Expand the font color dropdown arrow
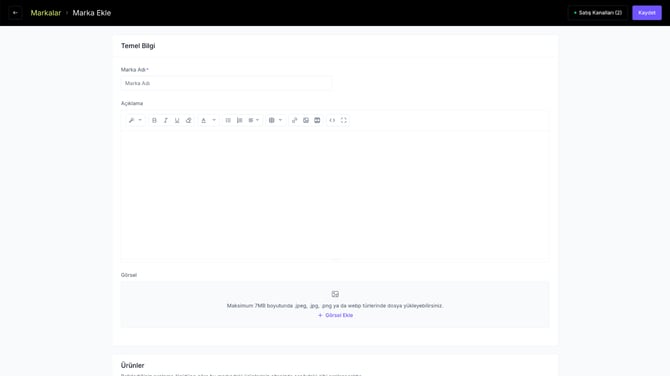Image resolution: width=670 pixels, height=376 pixels. (x=214, y=120)
